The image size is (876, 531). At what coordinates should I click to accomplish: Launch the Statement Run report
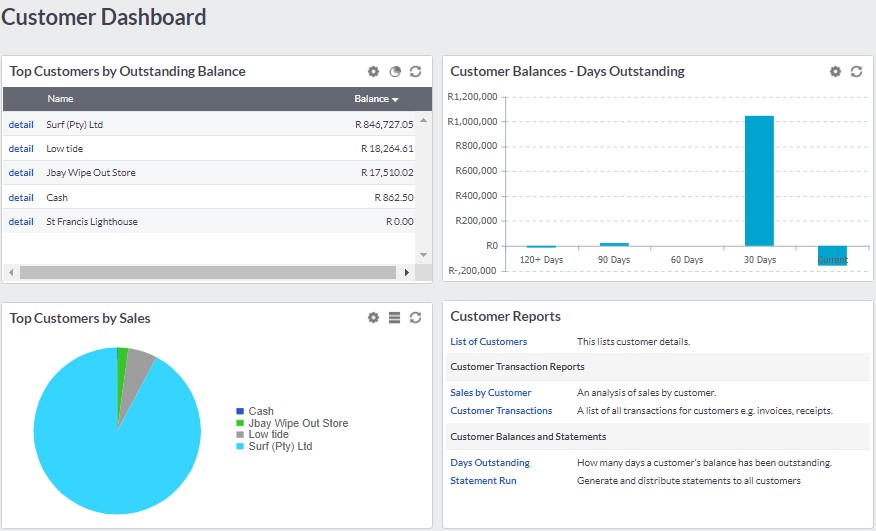483,481
